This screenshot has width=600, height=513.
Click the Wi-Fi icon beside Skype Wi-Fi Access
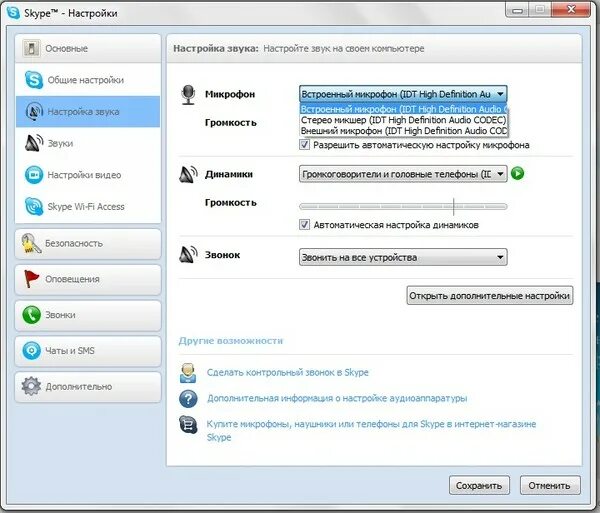[34, 206]
